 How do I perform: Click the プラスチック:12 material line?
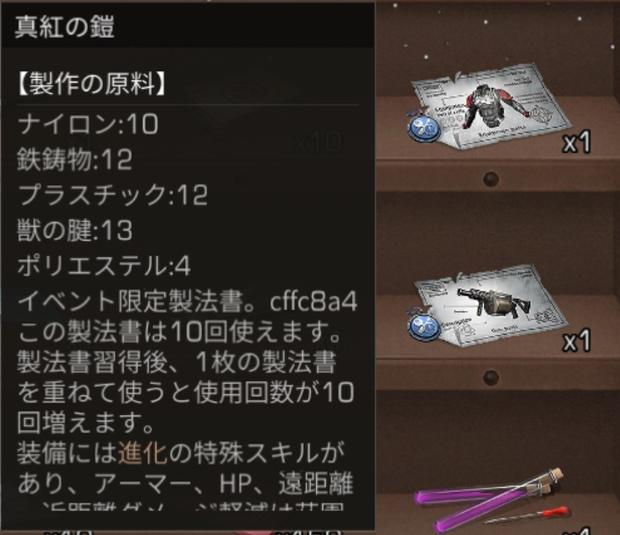tap(112, 195)
